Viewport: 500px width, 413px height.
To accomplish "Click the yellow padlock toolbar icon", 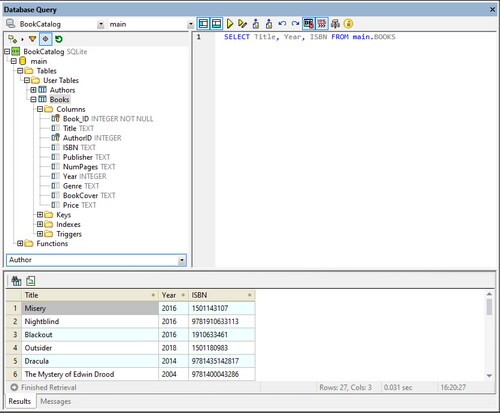I will [348, 24].
